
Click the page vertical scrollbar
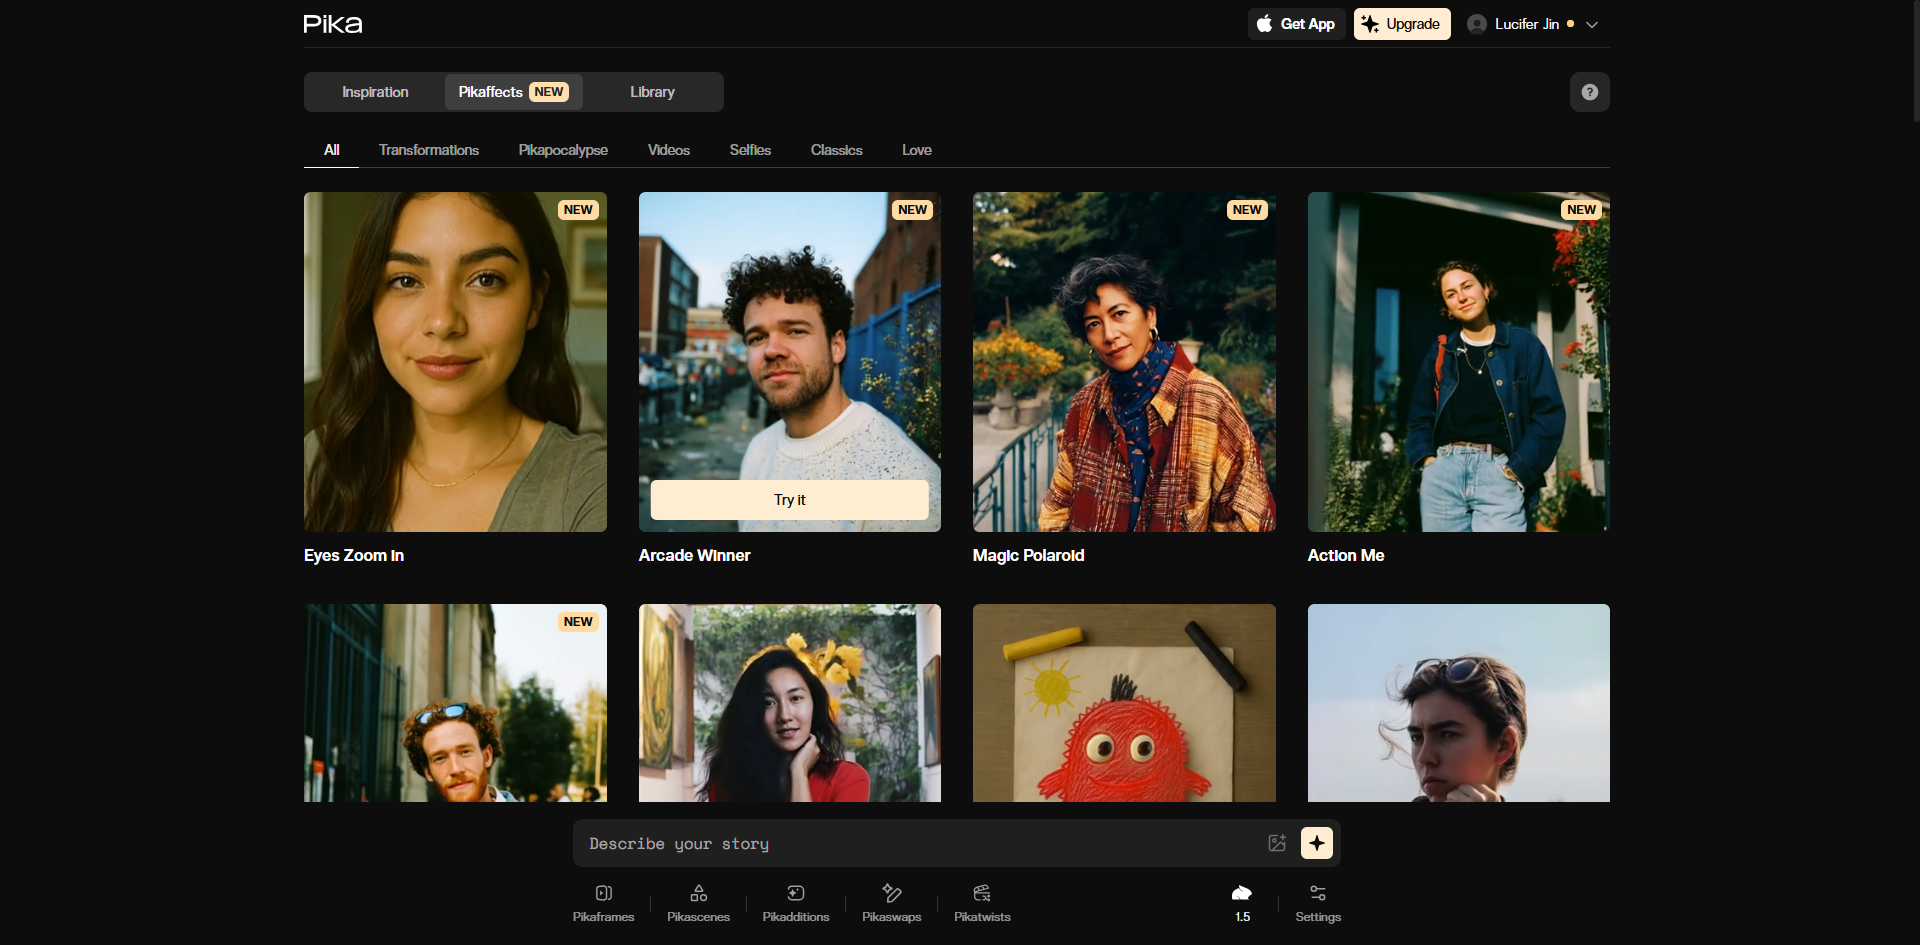(1915, 60)
